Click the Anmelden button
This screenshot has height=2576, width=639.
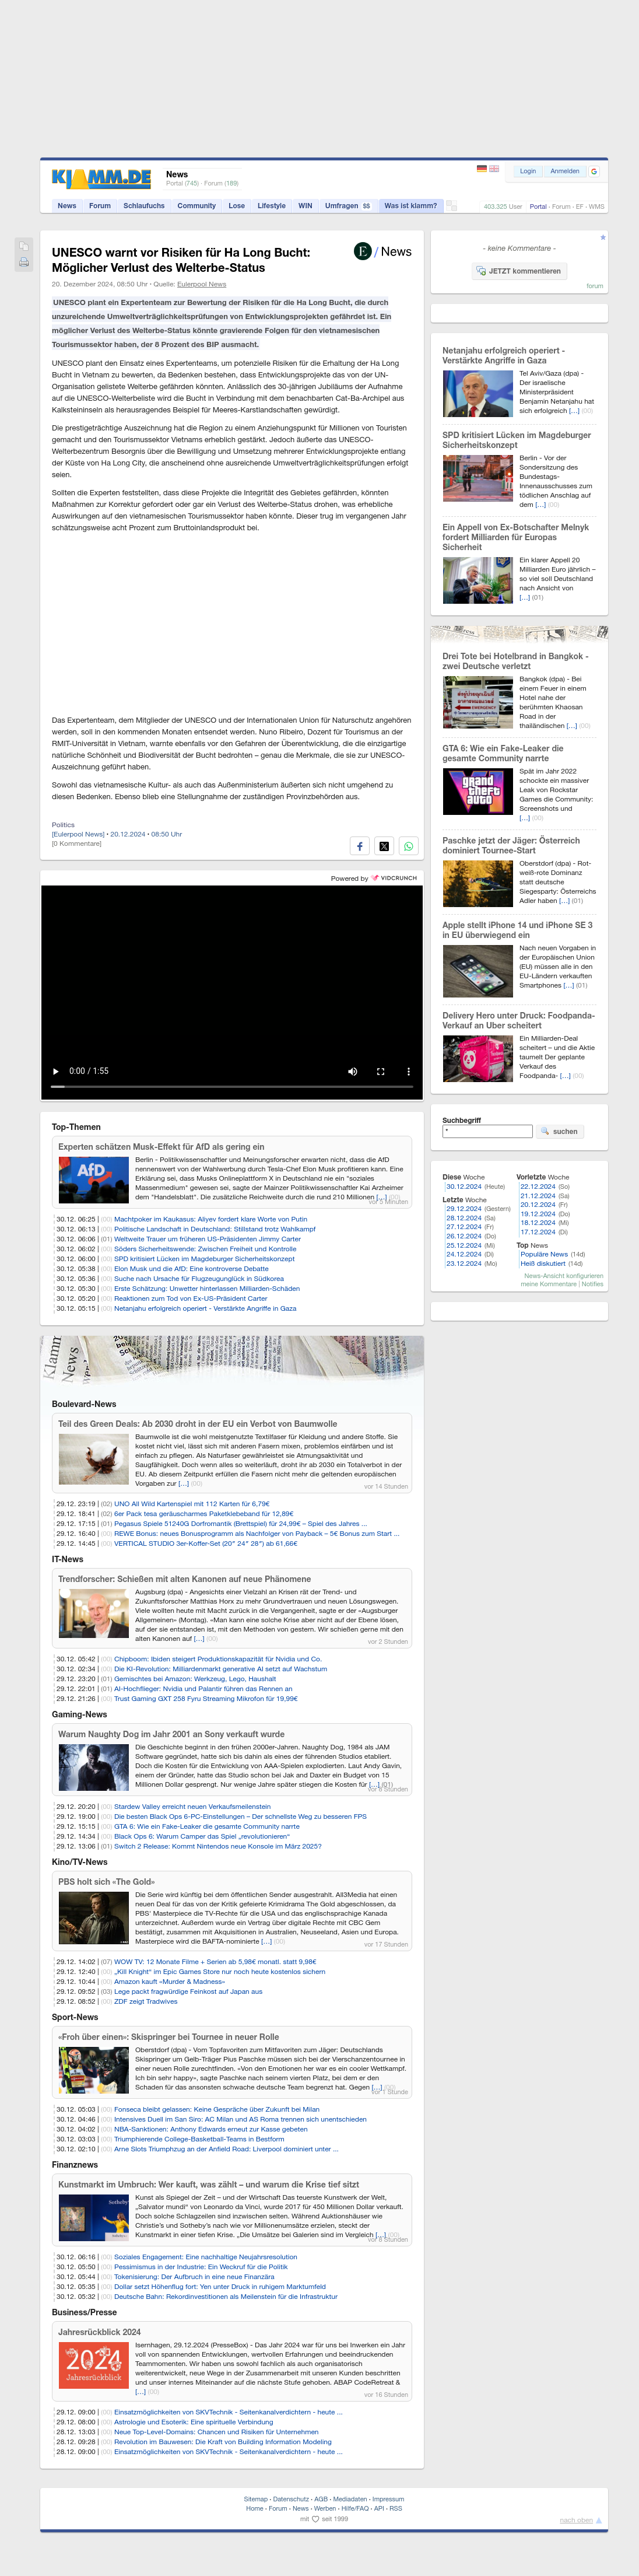coord(564,171)
